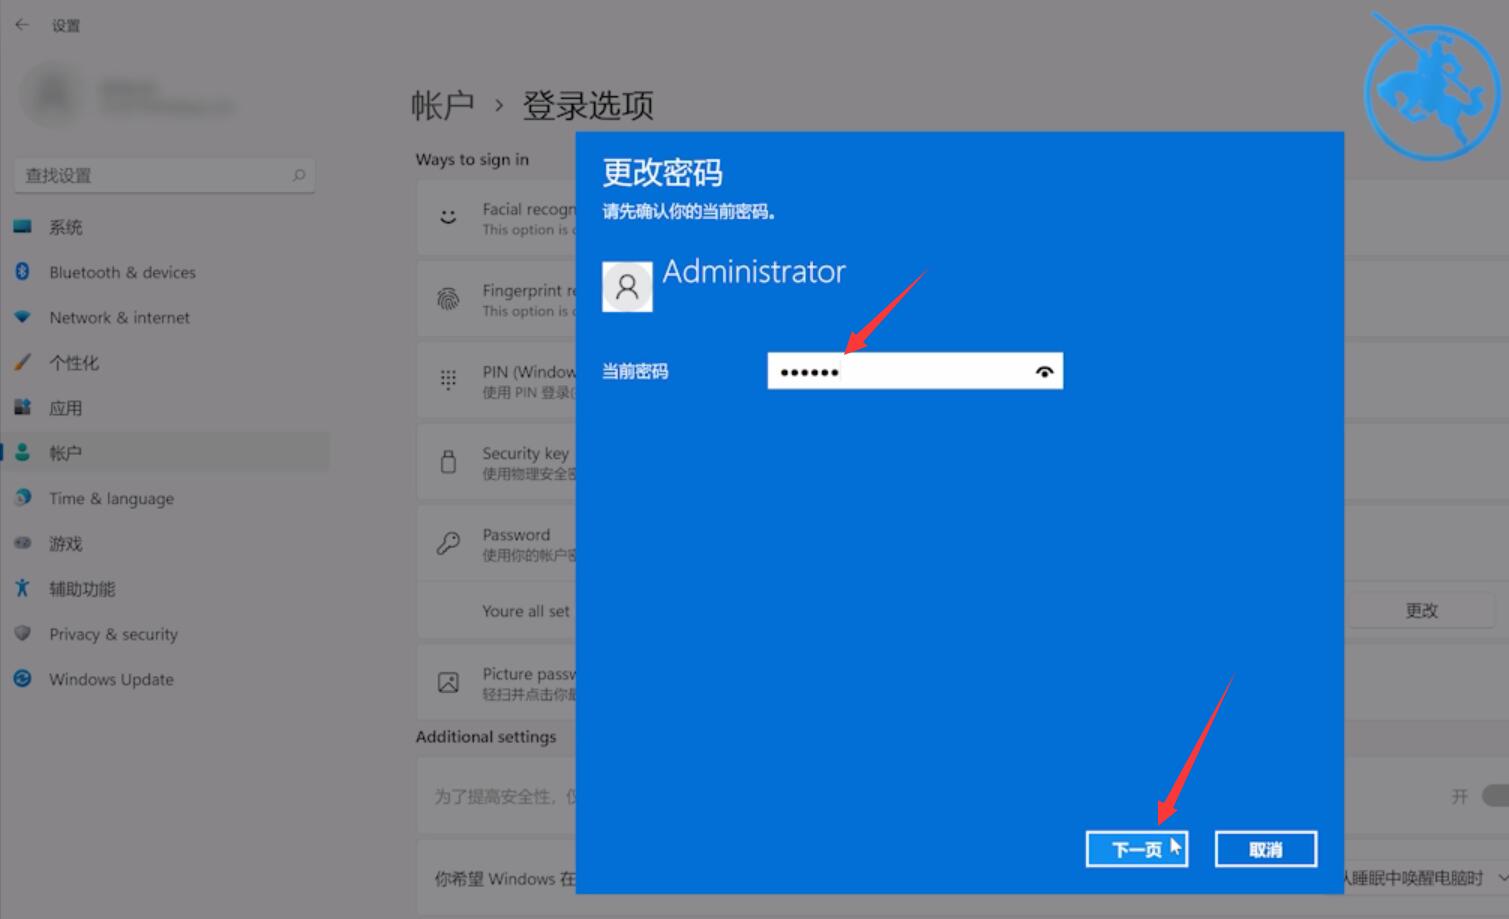Reveal password with the eye icon
1509x919 pixels.
click(1044, 372)
